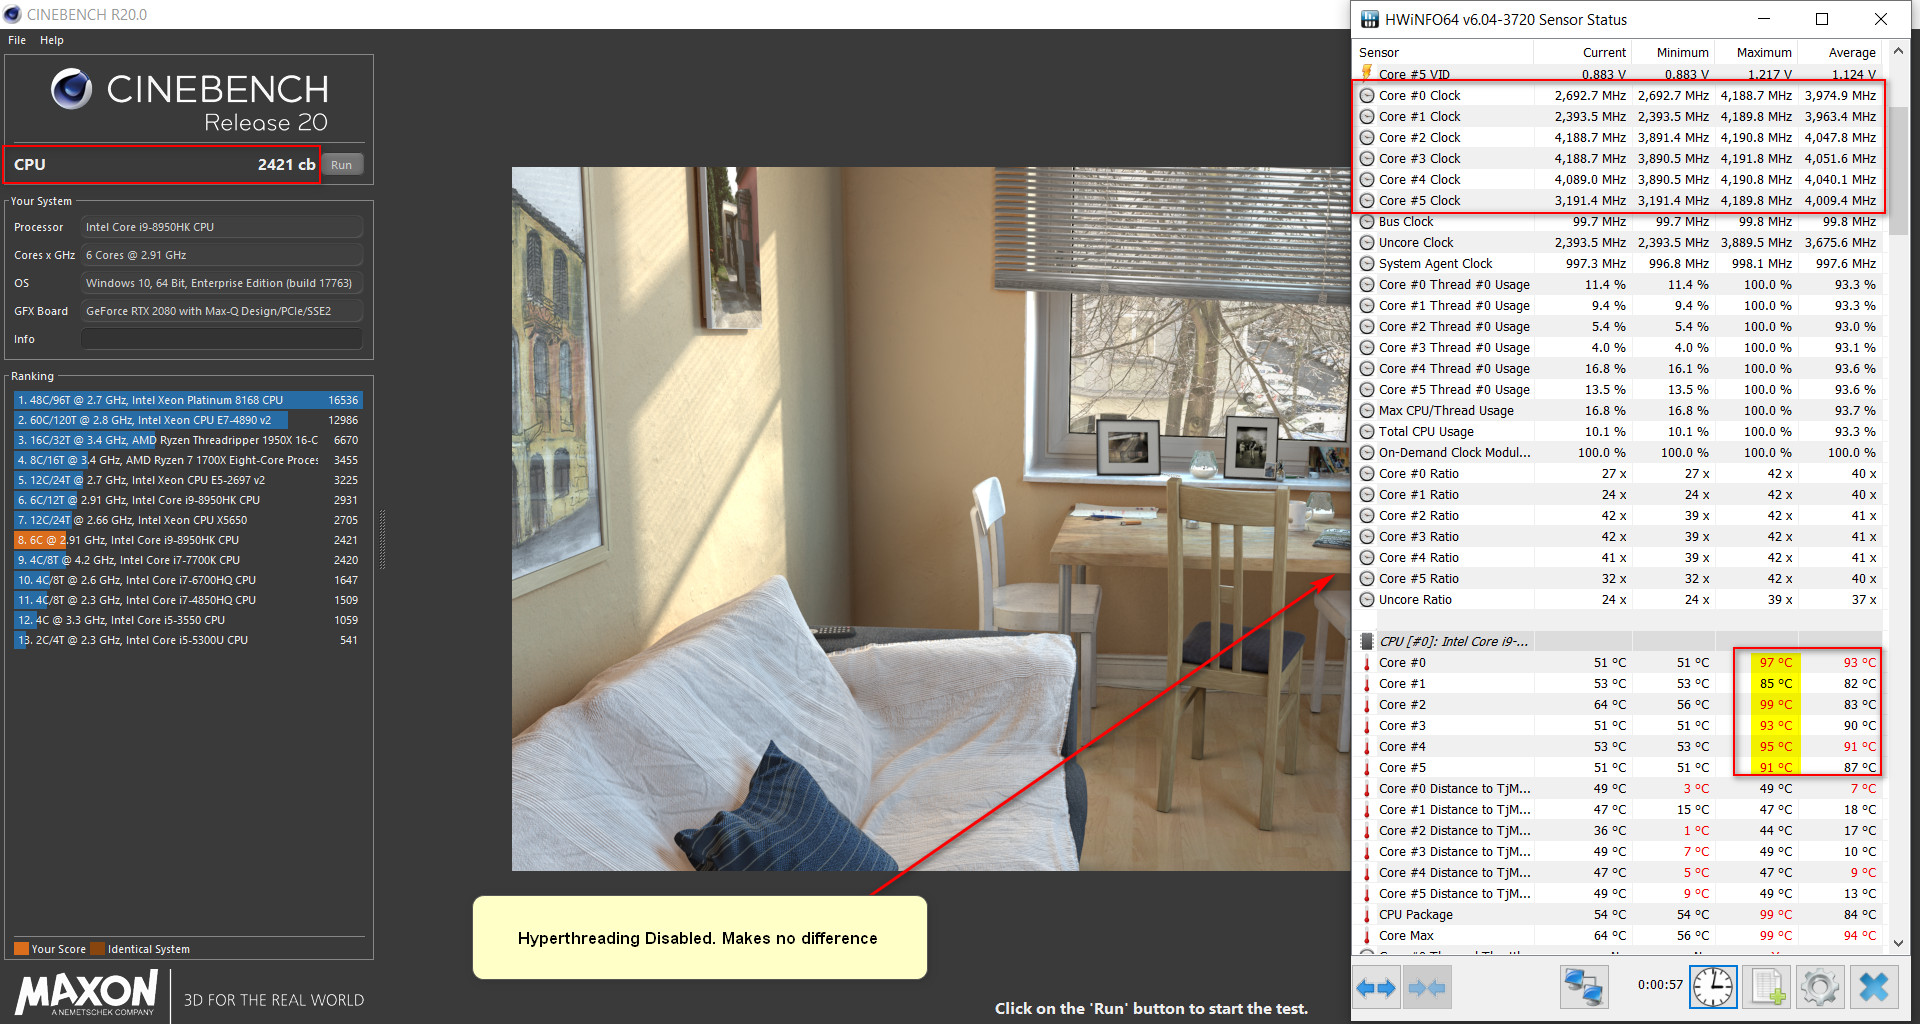Screen dimensions: 1920x1024
Task: Click the Current column header
Action: pos(1582,52)
